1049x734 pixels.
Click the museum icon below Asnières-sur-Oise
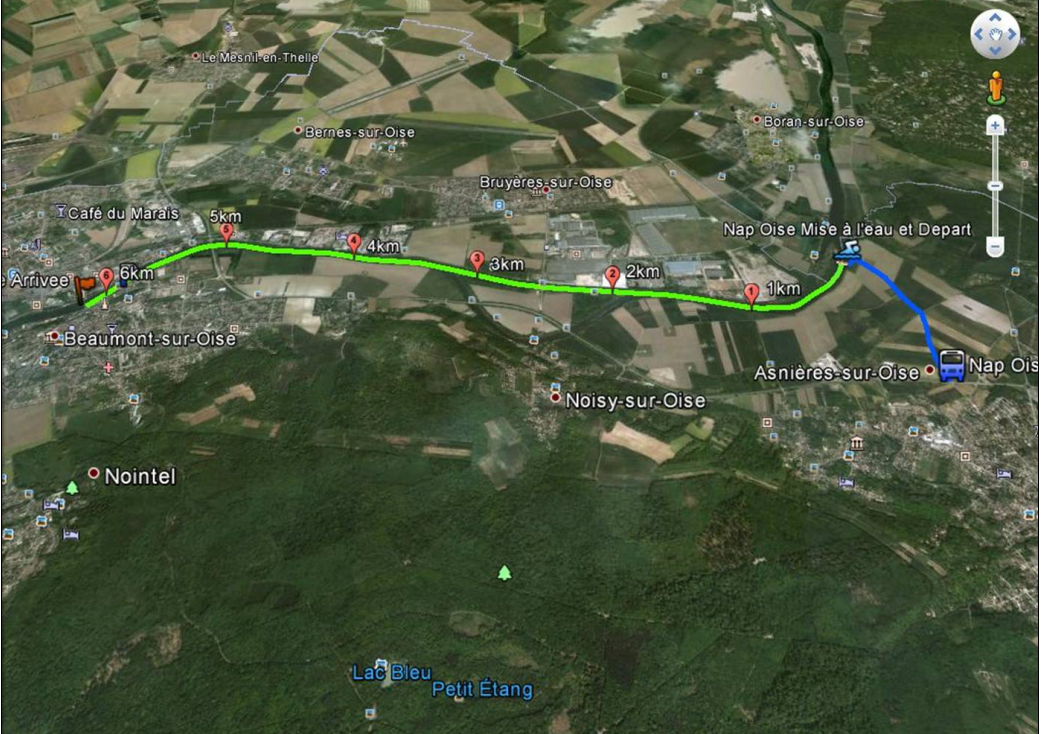pos(856,443)
